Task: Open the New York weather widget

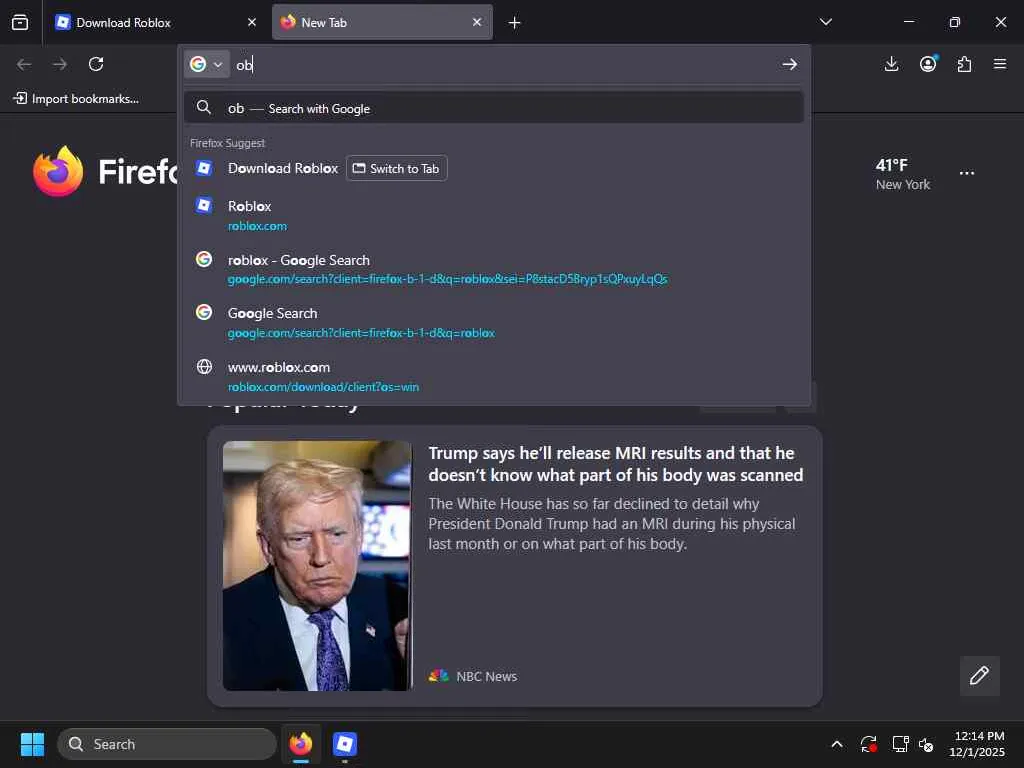Action: click(903, 174)
